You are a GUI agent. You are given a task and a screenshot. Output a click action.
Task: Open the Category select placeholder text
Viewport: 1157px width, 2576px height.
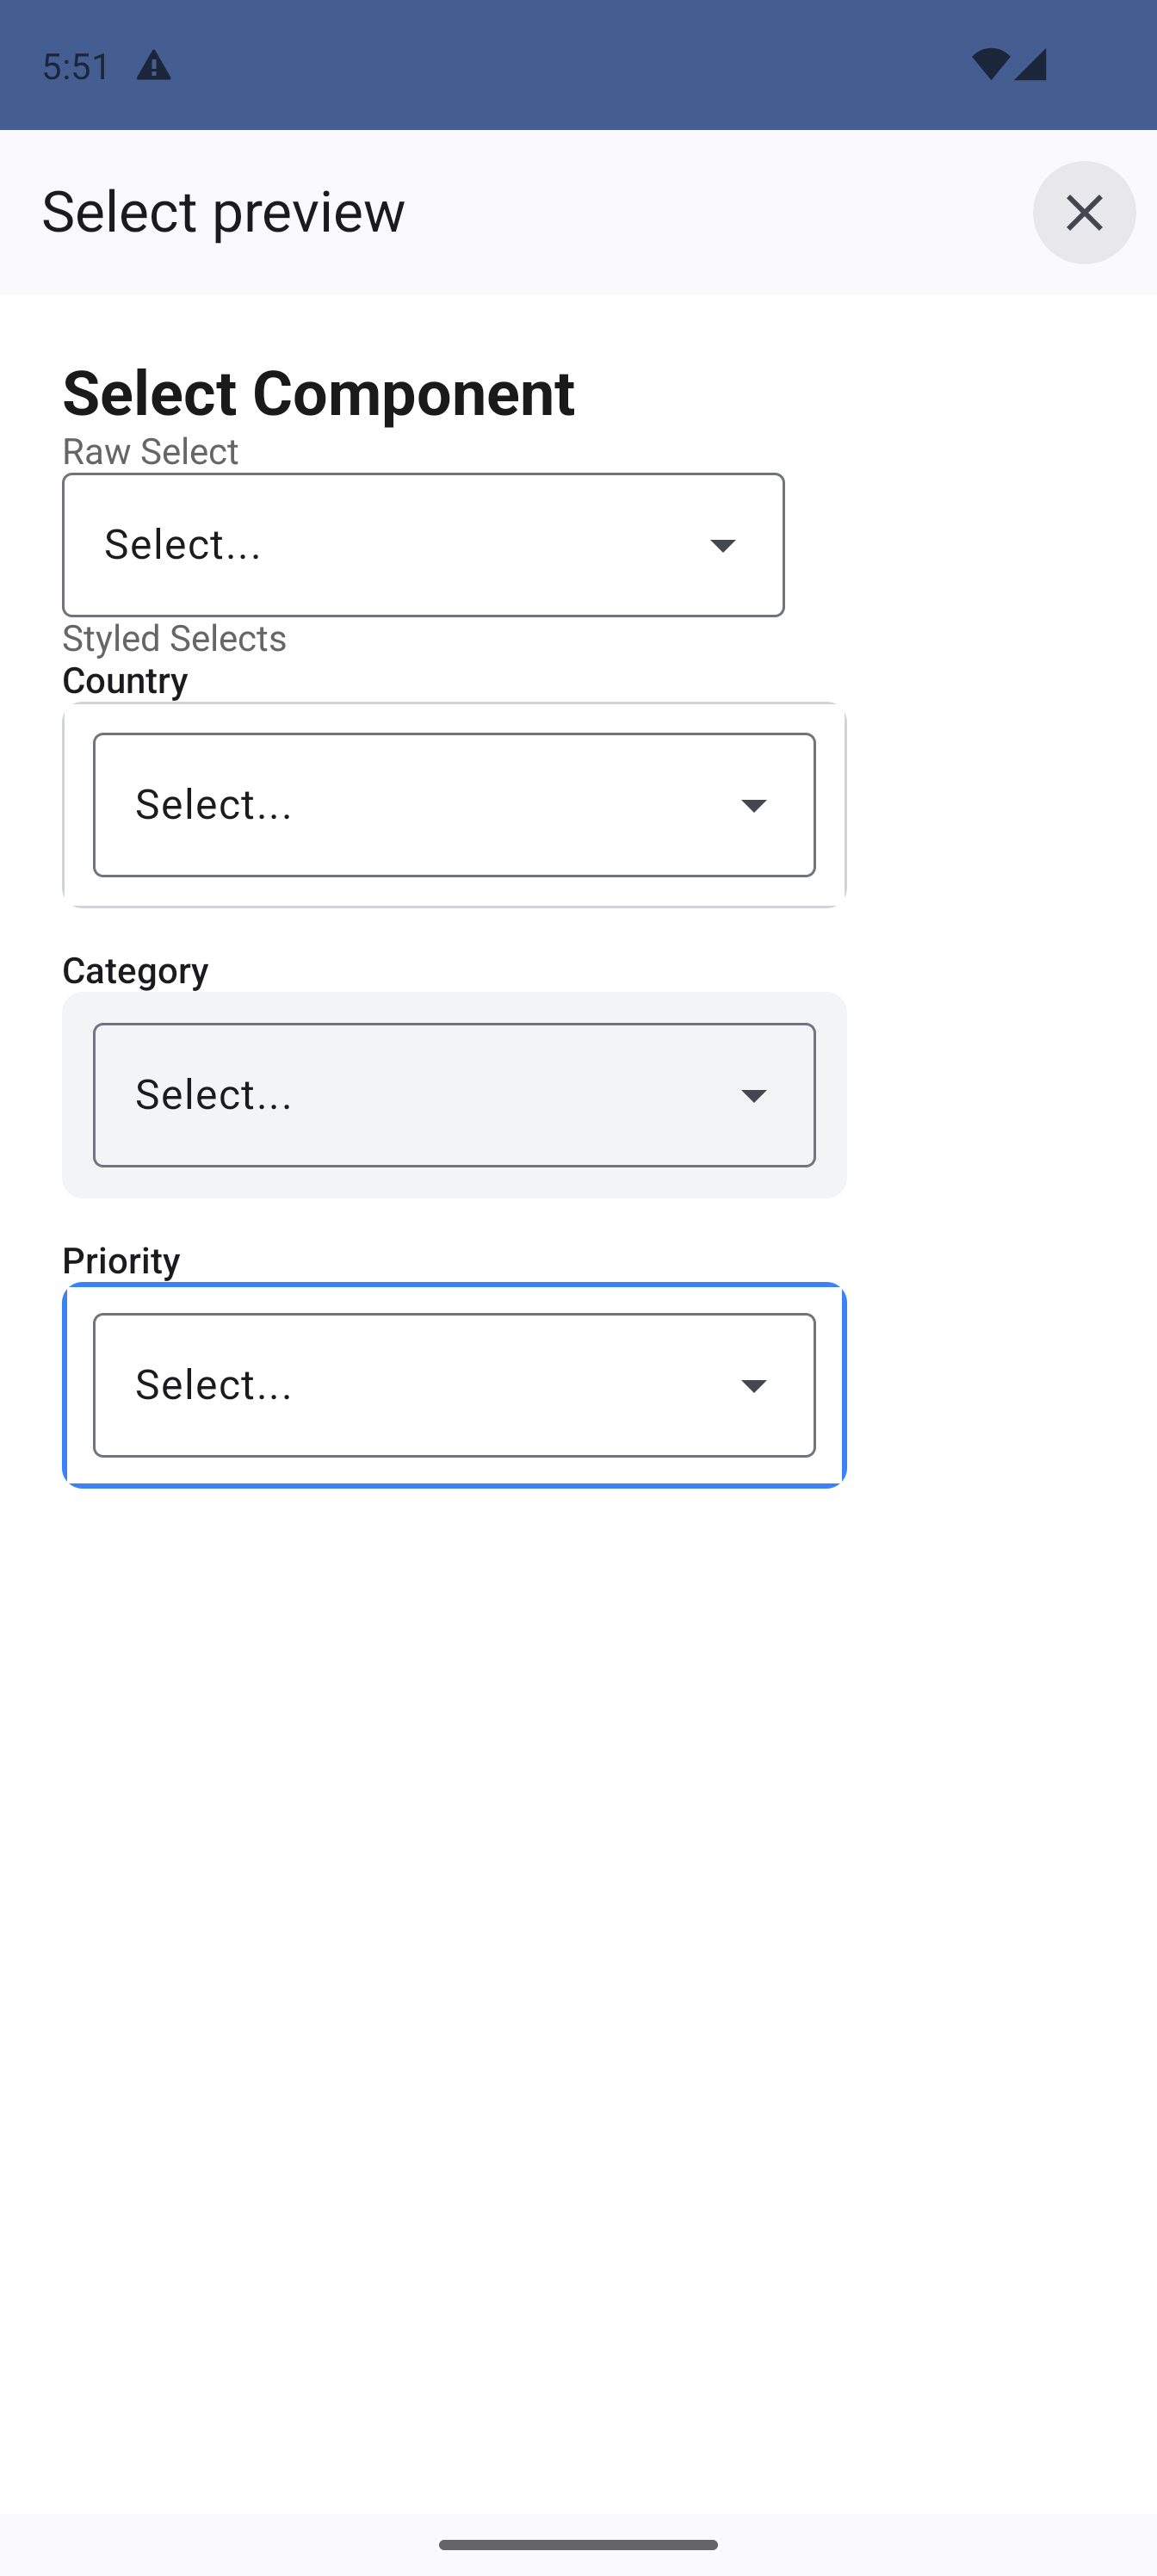click(214, 1095)
